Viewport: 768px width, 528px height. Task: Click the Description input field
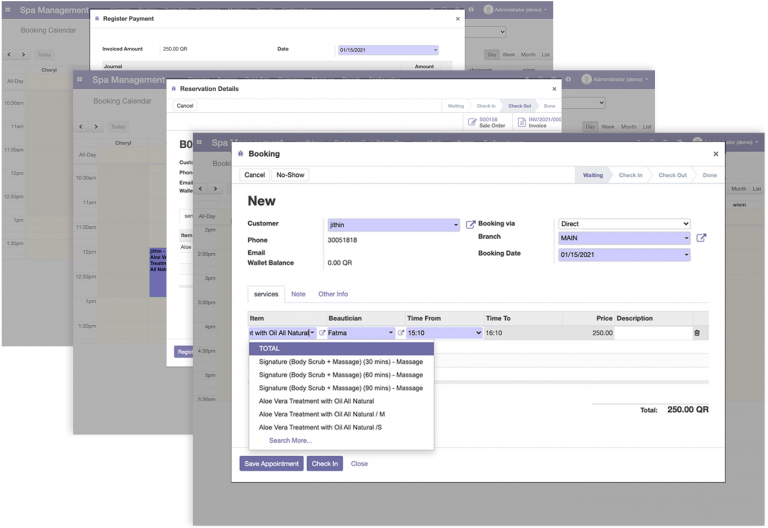pyautogui.click(x=653, y=333)
